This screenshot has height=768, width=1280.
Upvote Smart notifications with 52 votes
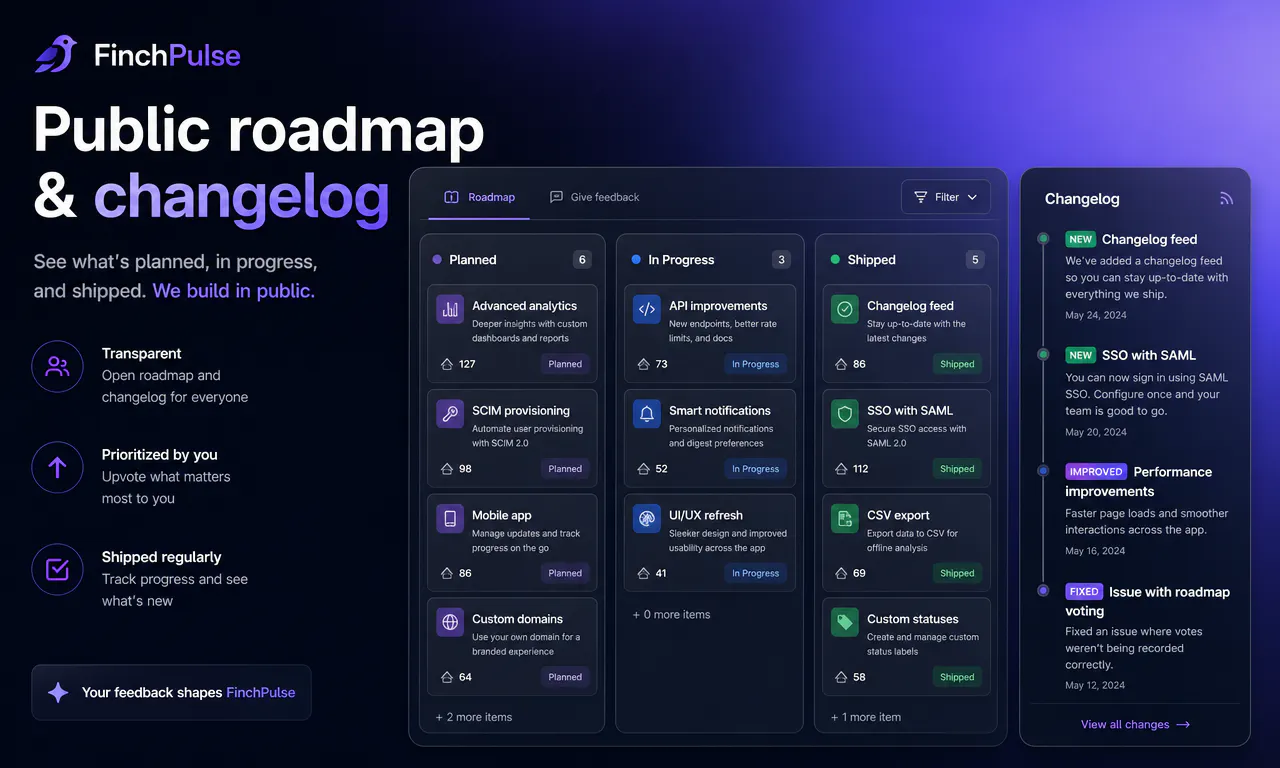pyautogui.click(x=644, y=468)
